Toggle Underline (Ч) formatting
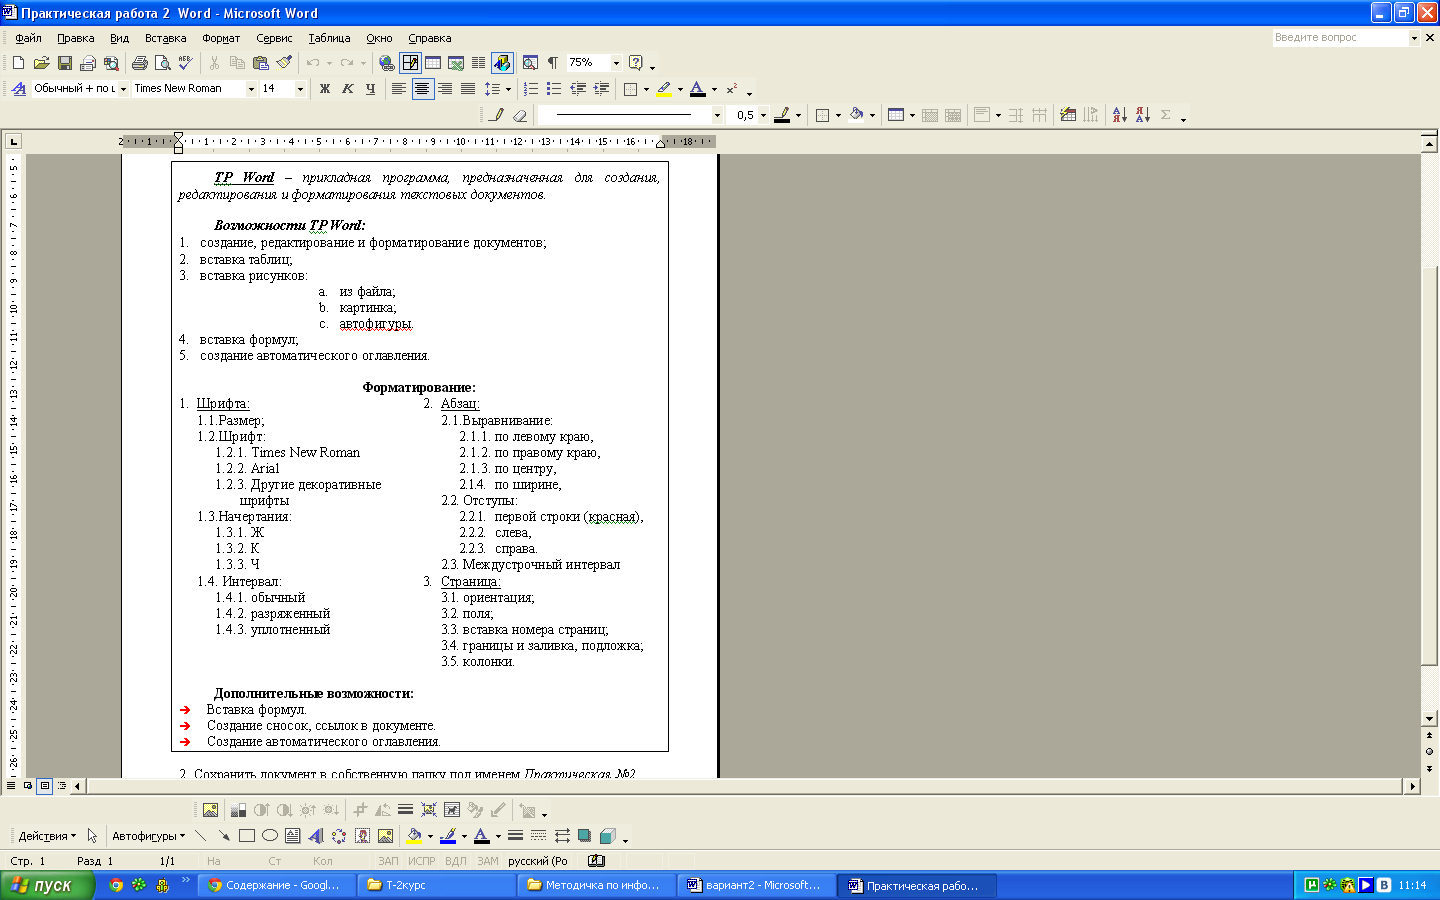 pos(370,89)
